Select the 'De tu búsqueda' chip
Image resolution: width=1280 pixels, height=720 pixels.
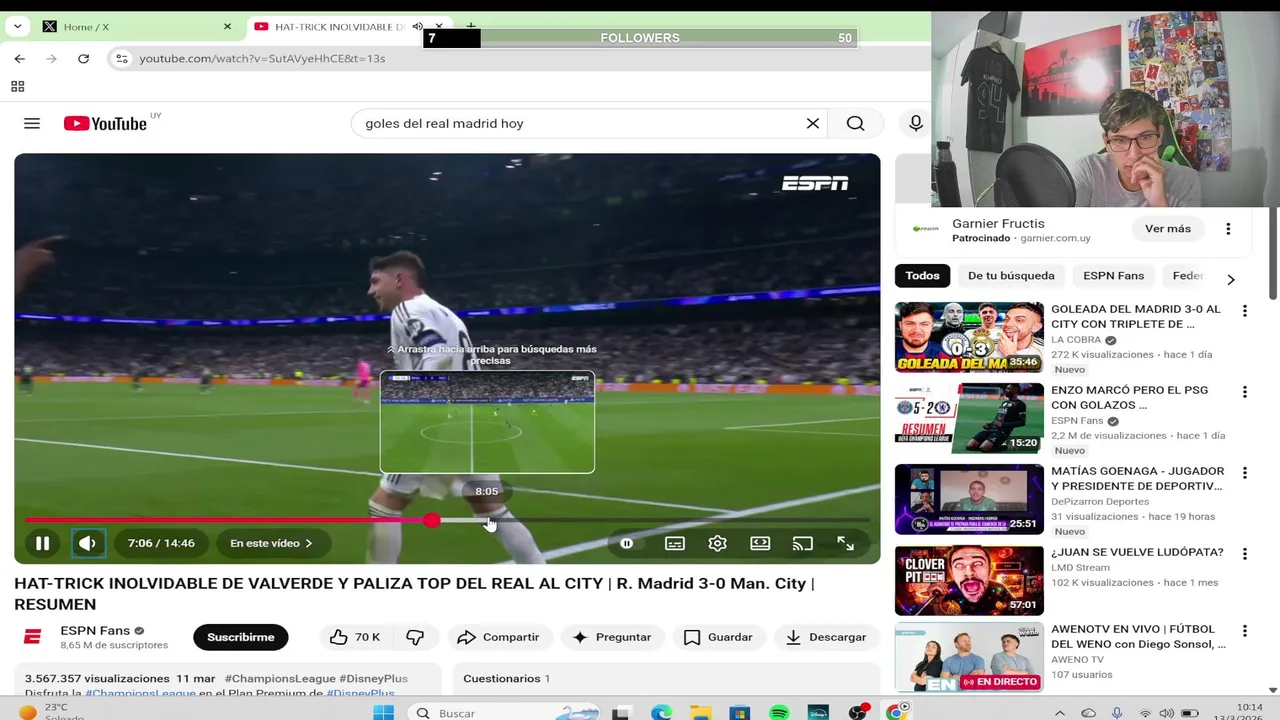click(x=1011, y=275)
